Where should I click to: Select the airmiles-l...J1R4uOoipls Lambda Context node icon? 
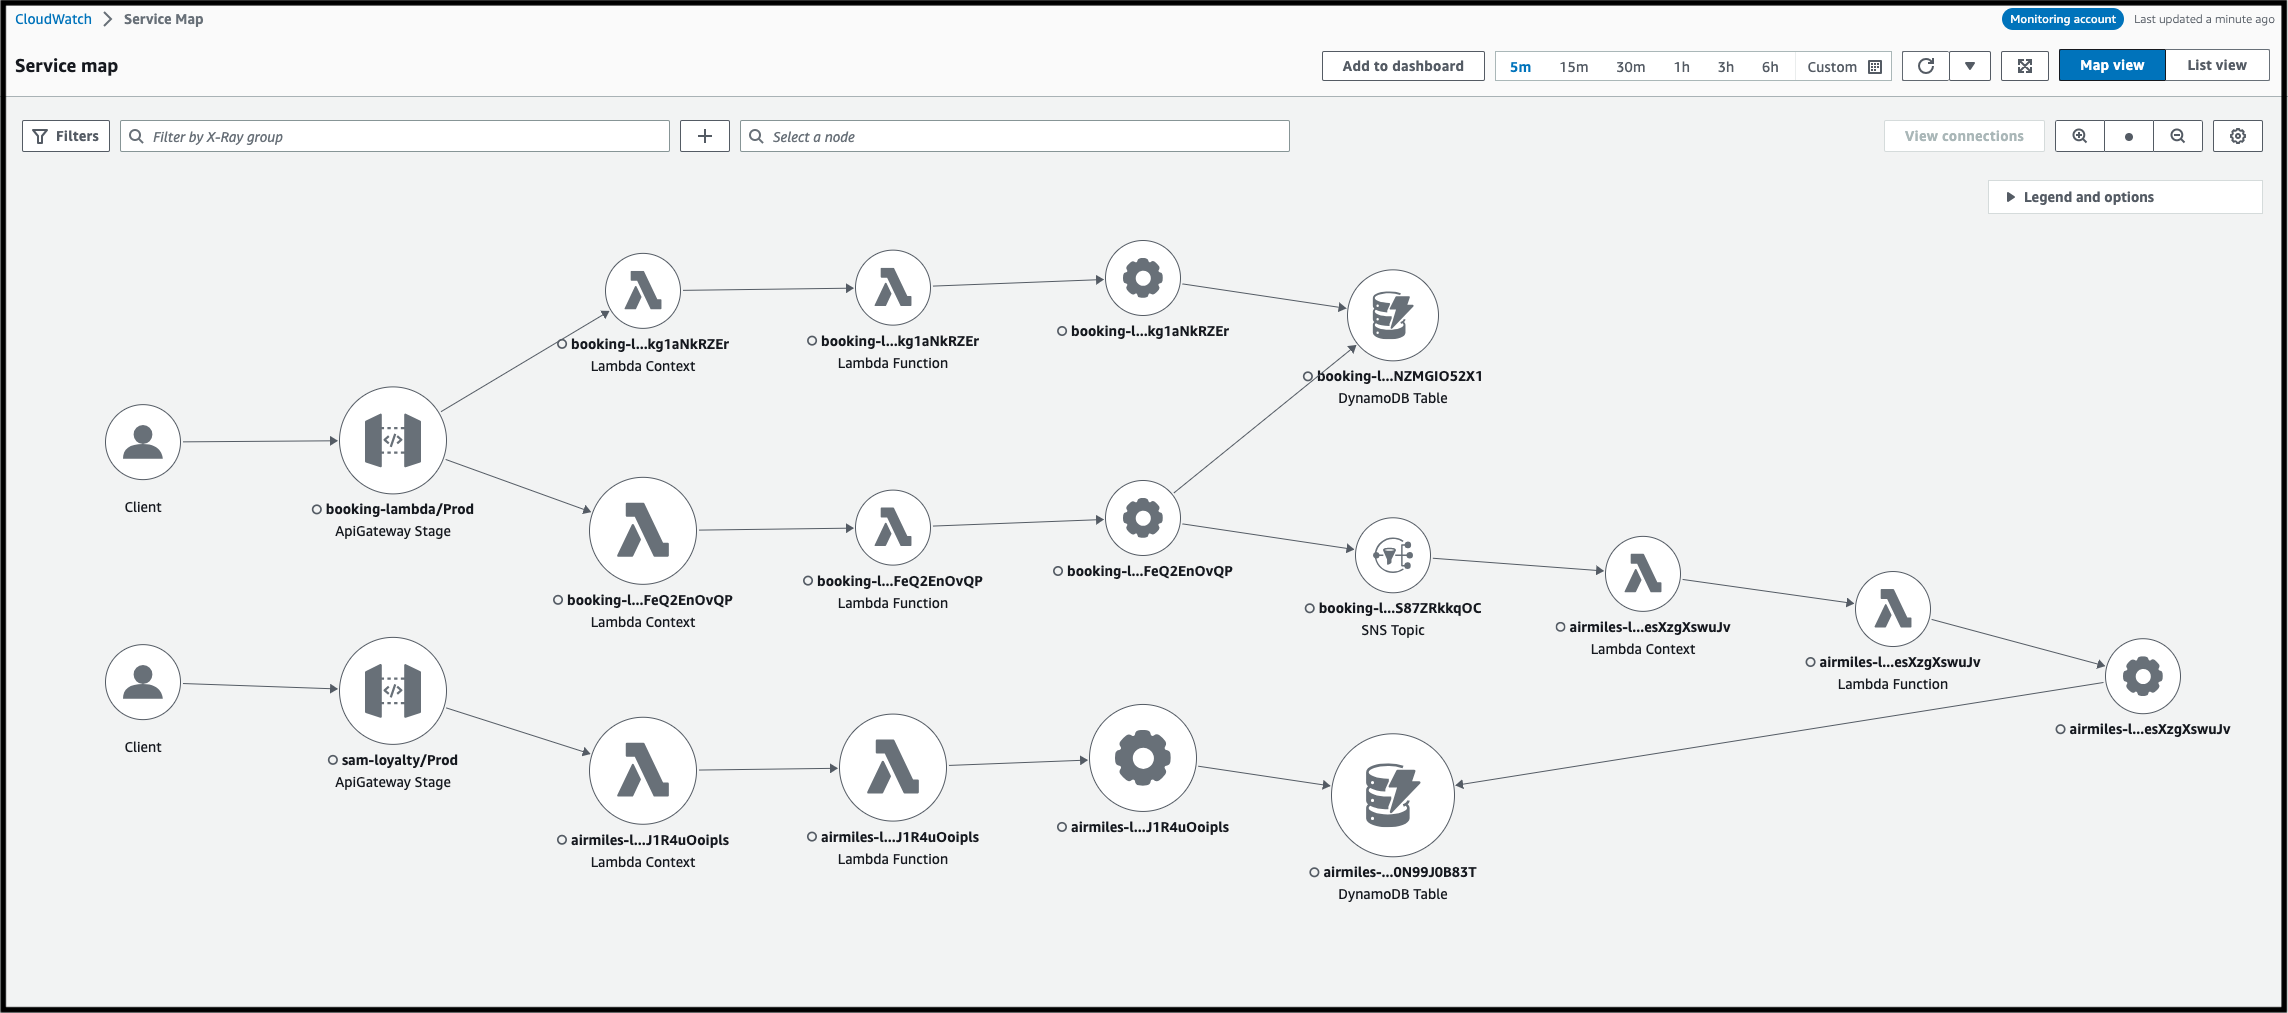point(643,771)
